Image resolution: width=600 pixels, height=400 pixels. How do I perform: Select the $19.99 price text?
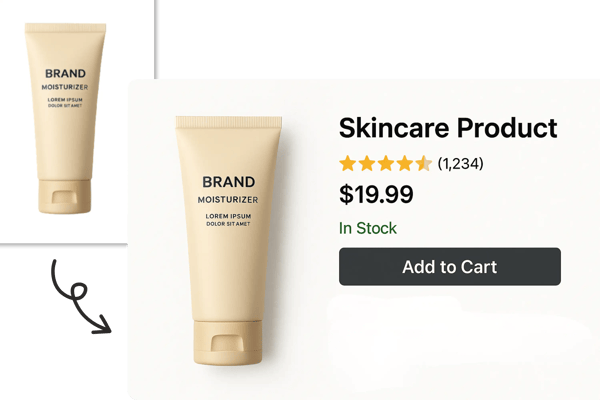[376, 194]
